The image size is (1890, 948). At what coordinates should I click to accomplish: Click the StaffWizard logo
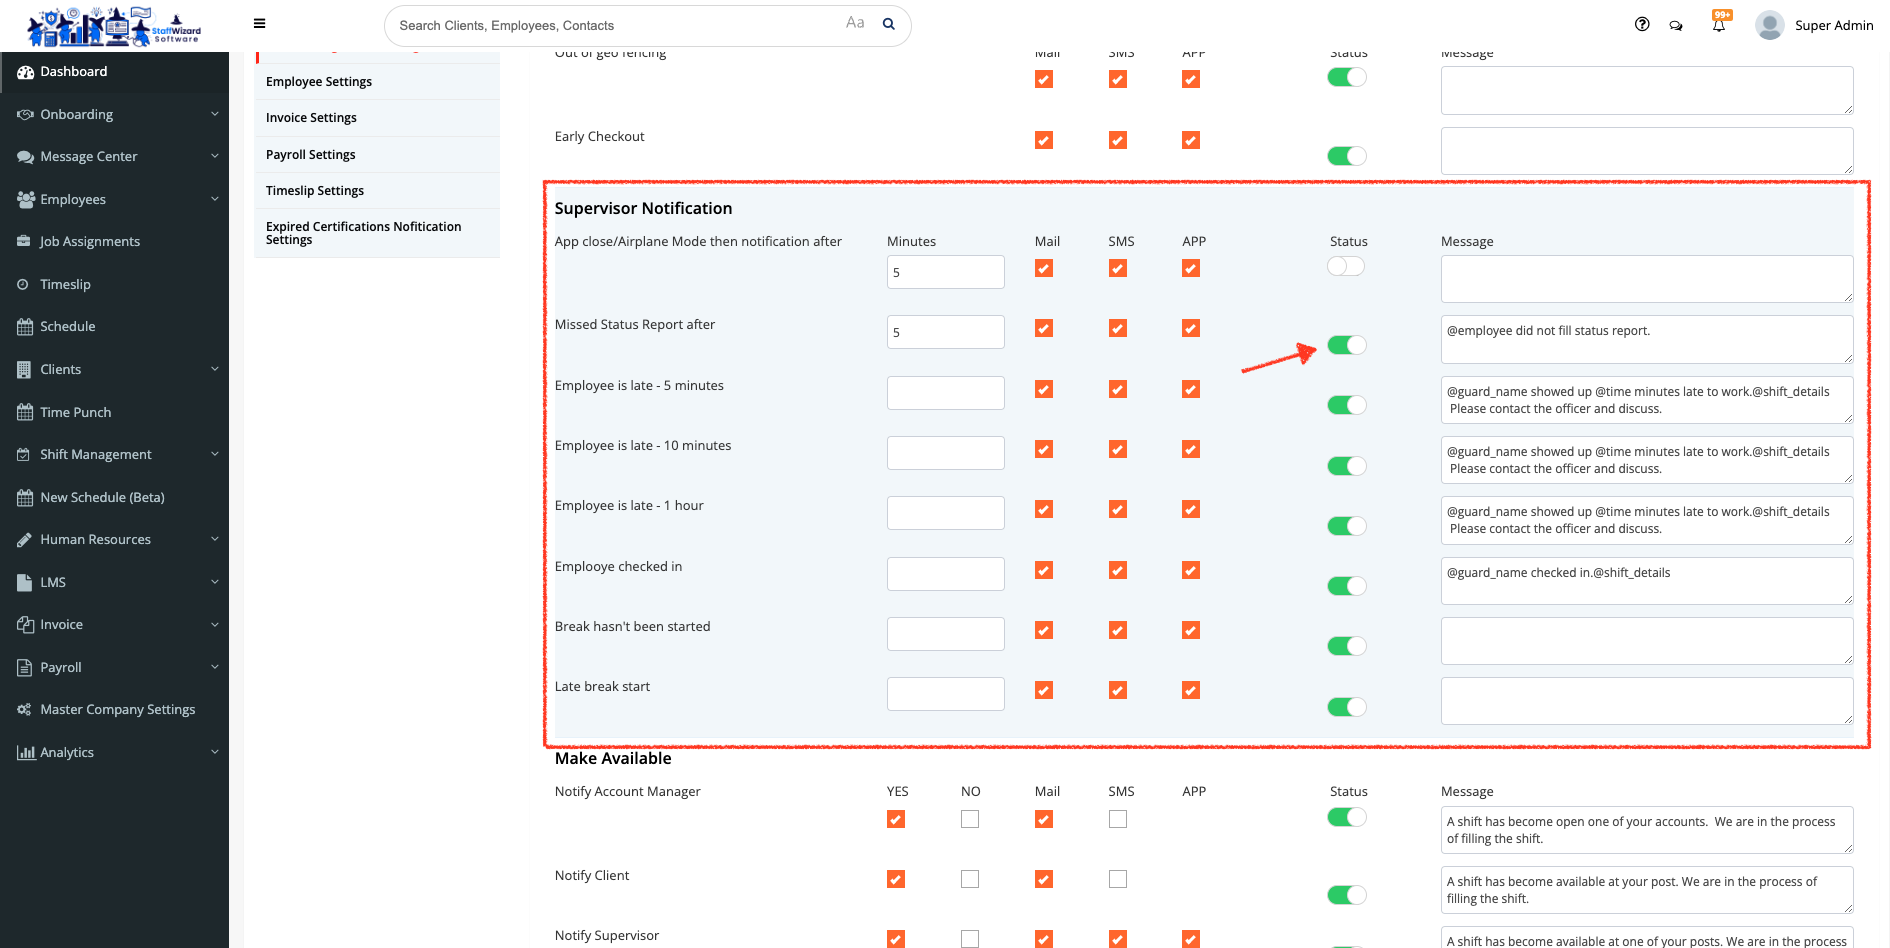tap(114, 26)
